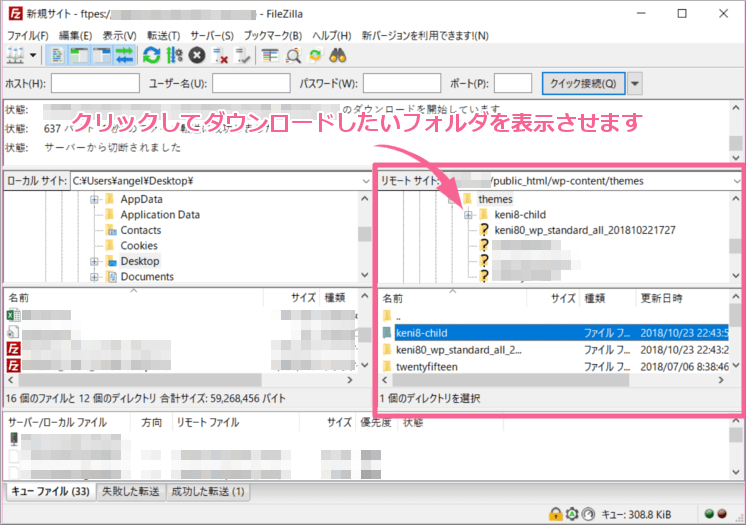The image size is (746, 525).
Task: Open the Site Manager icon
Action: [x=15, y=56]
